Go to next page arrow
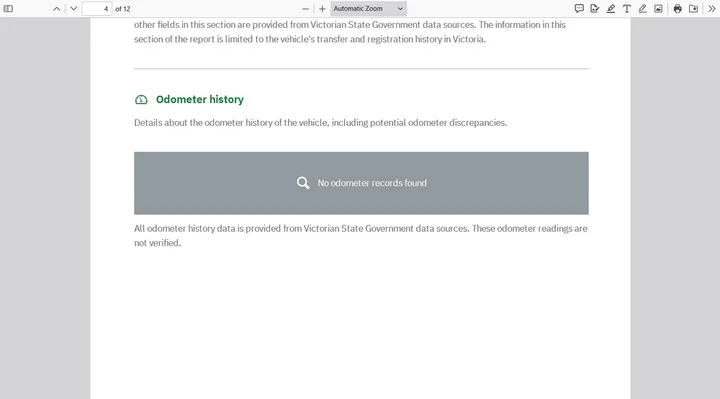Image resolution: width=720 pixels, height=399 pixels. [73, 9]
